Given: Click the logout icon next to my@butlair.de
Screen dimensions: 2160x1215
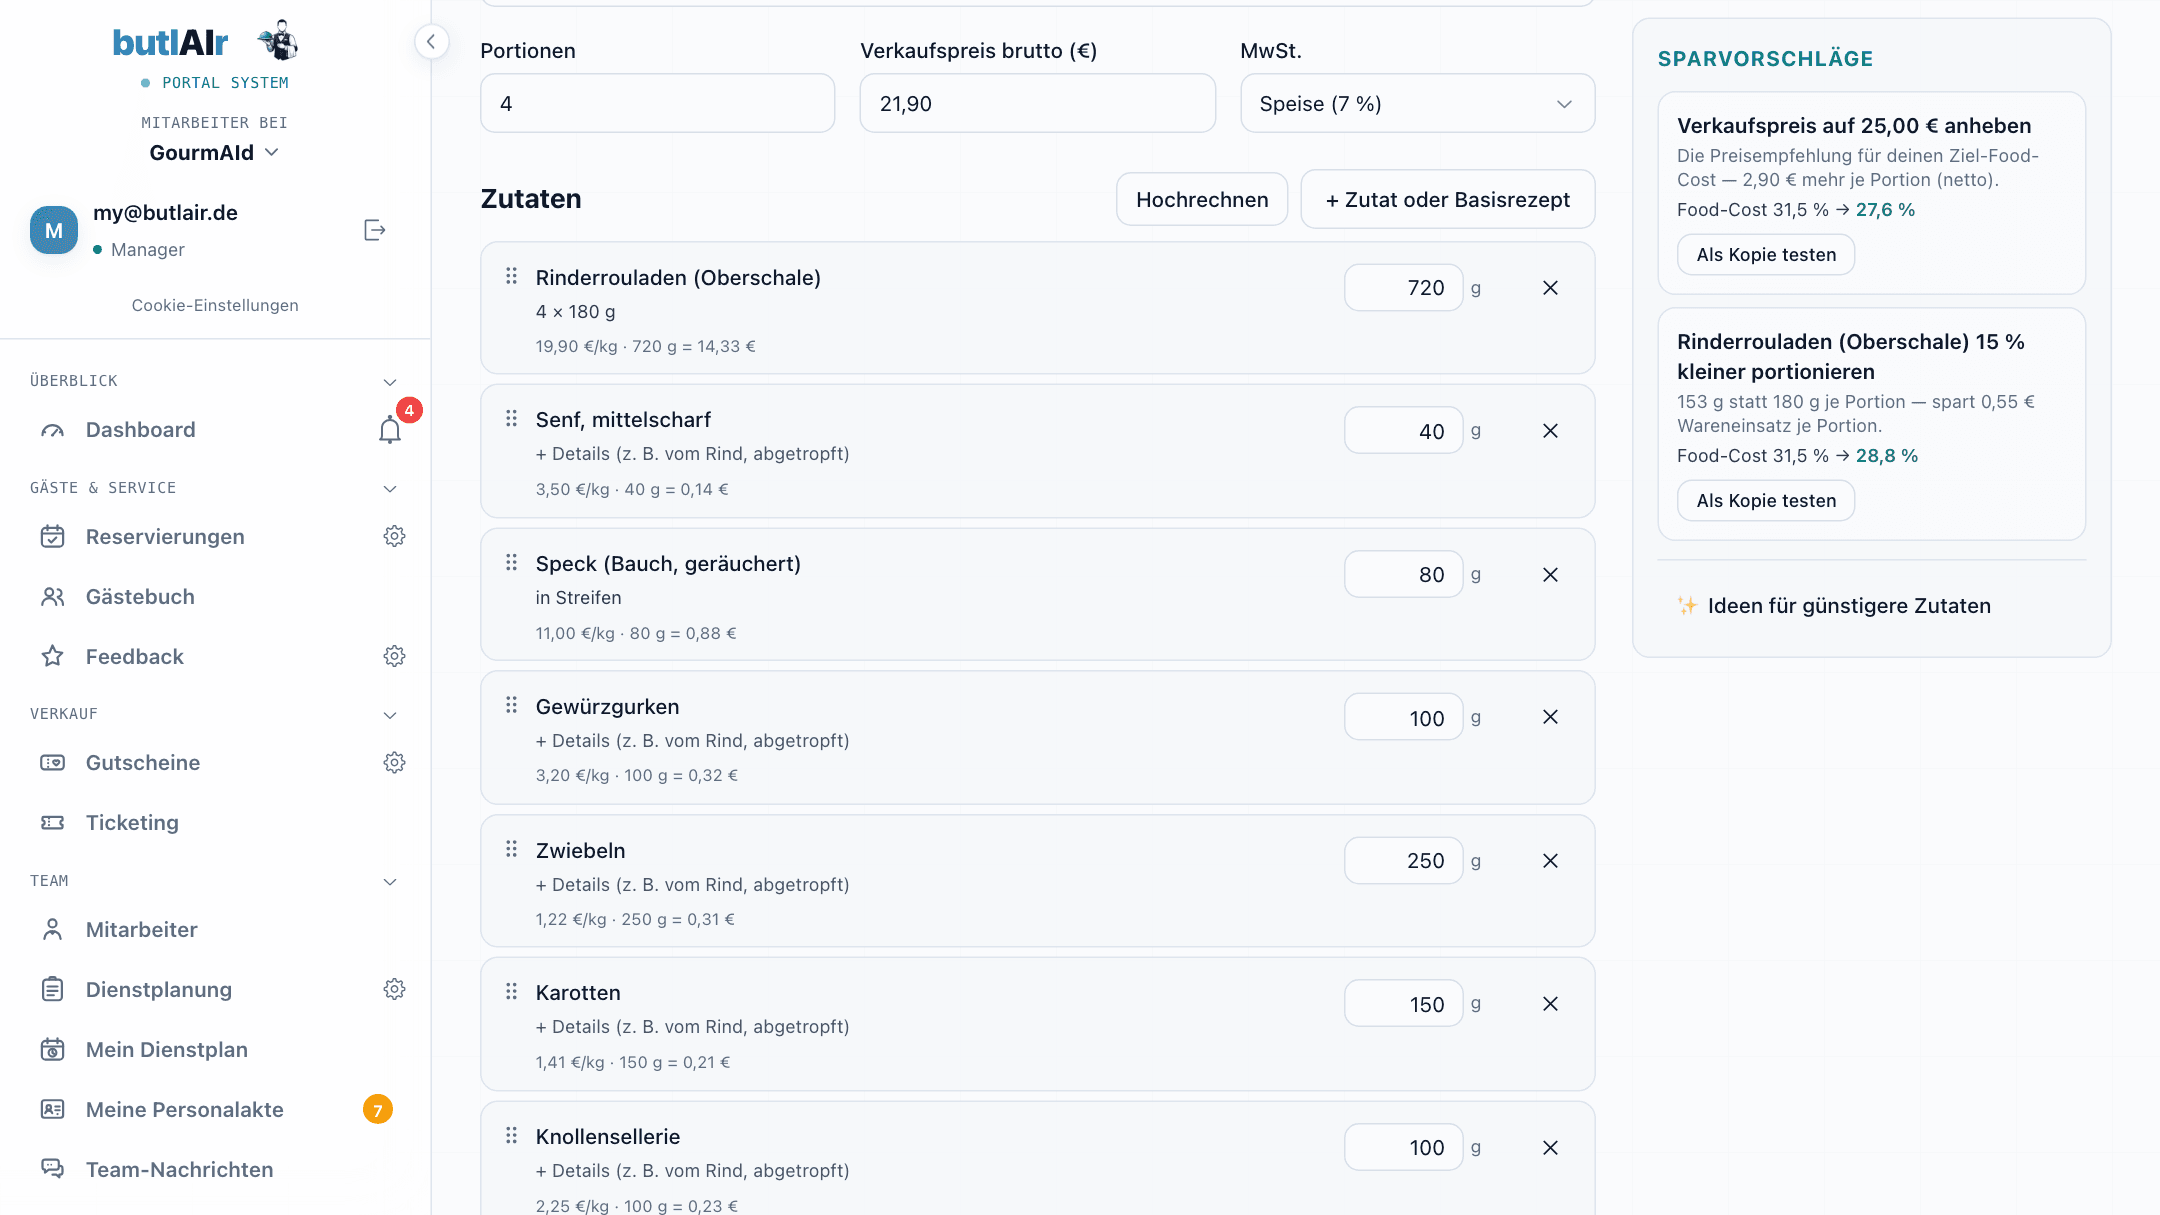Looking at the screenshot, I should coord(375,230).
